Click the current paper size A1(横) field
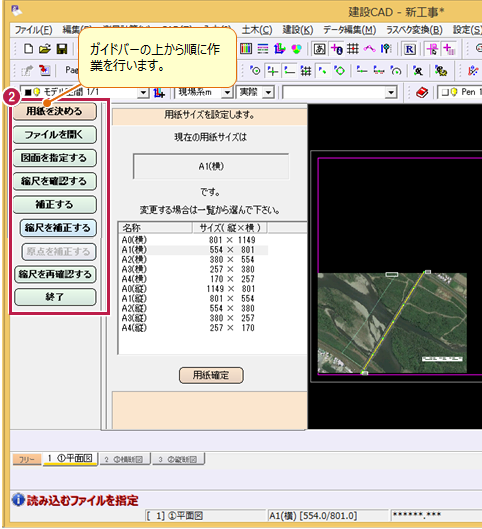 click(211, 167)
